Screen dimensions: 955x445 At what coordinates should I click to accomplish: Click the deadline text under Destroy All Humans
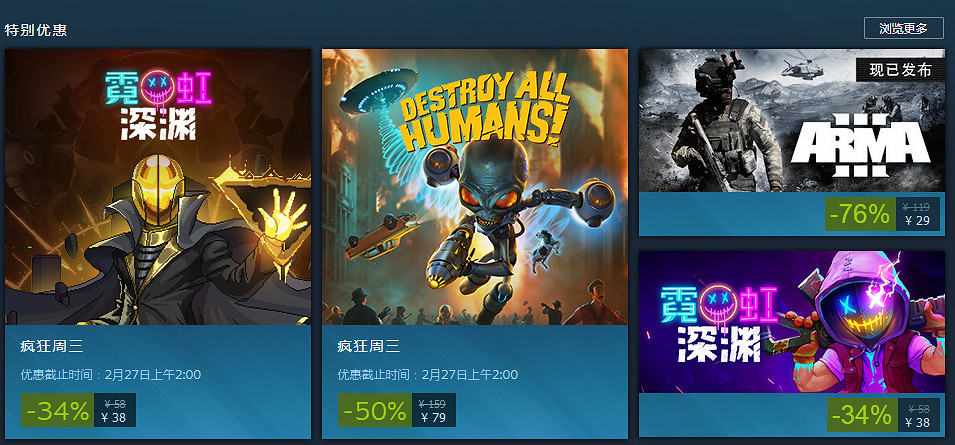428,374
